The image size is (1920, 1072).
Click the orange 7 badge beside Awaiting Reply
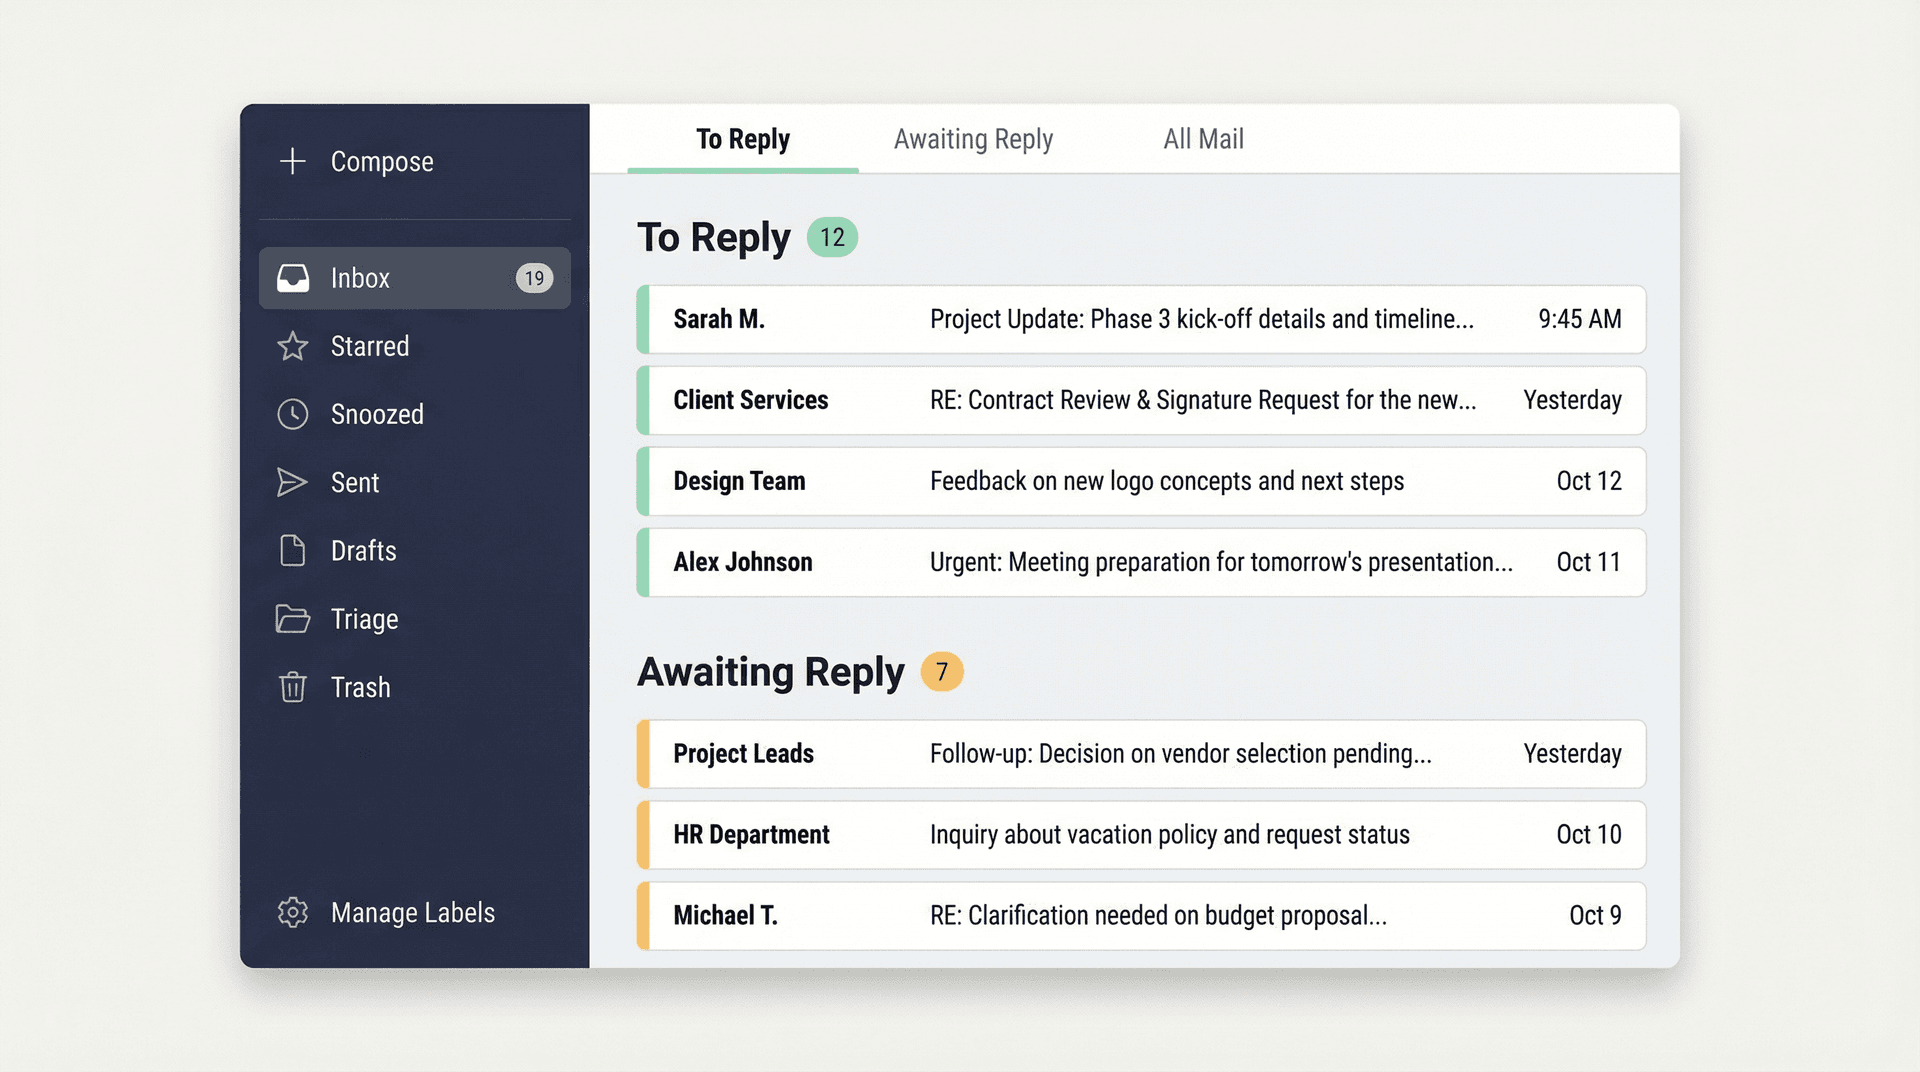[941, 672]
